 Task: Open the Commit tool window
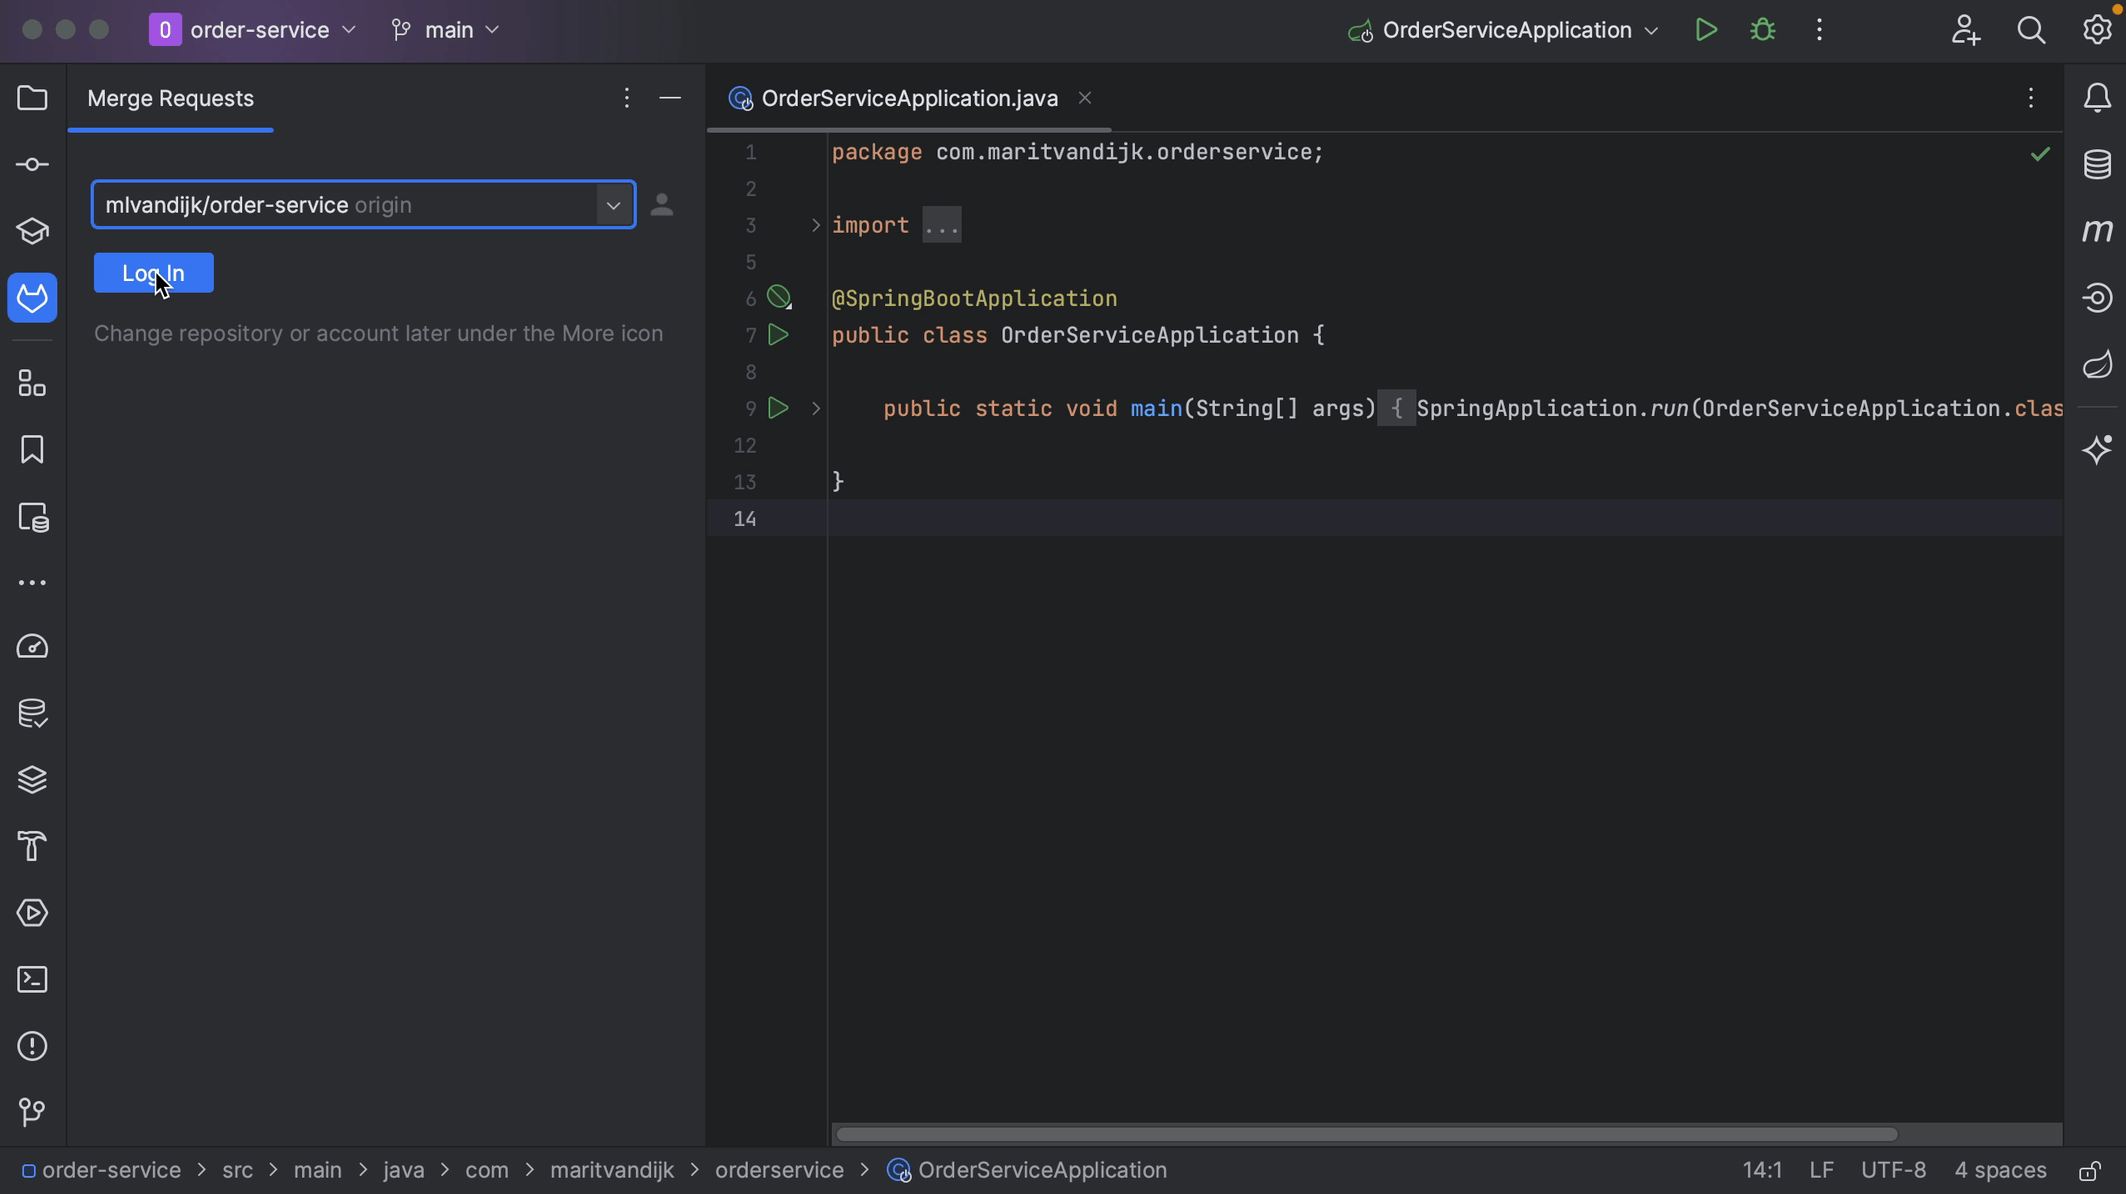(x=32, y=164)
